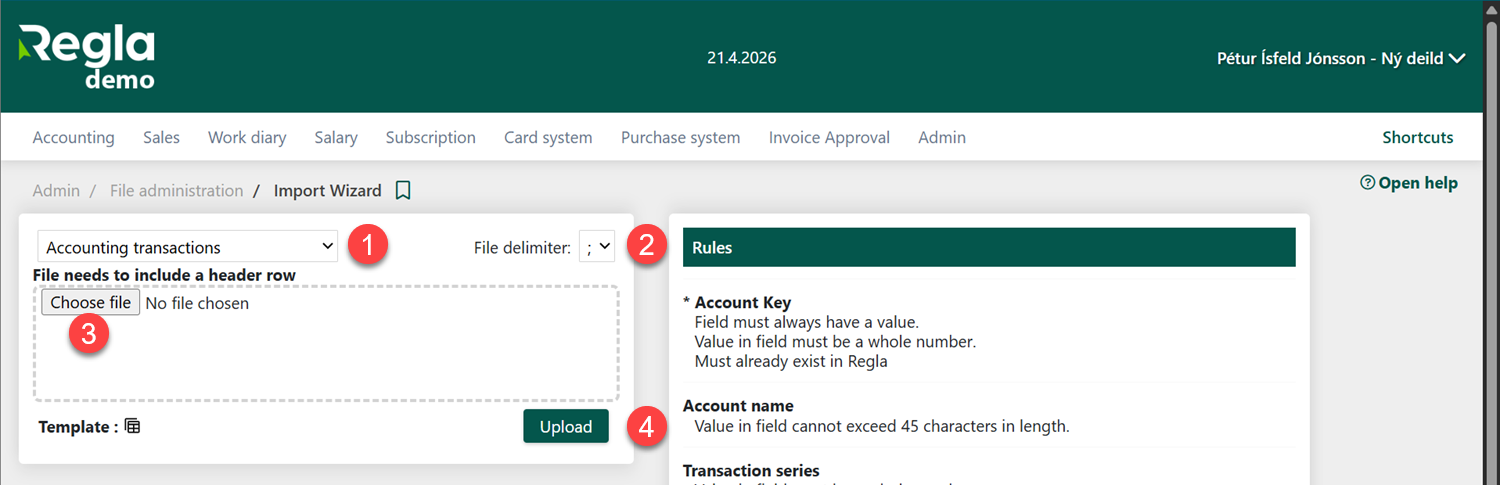Open the Accounting transactions import type dropdown
1500x485 pixels.
(188, 247)
